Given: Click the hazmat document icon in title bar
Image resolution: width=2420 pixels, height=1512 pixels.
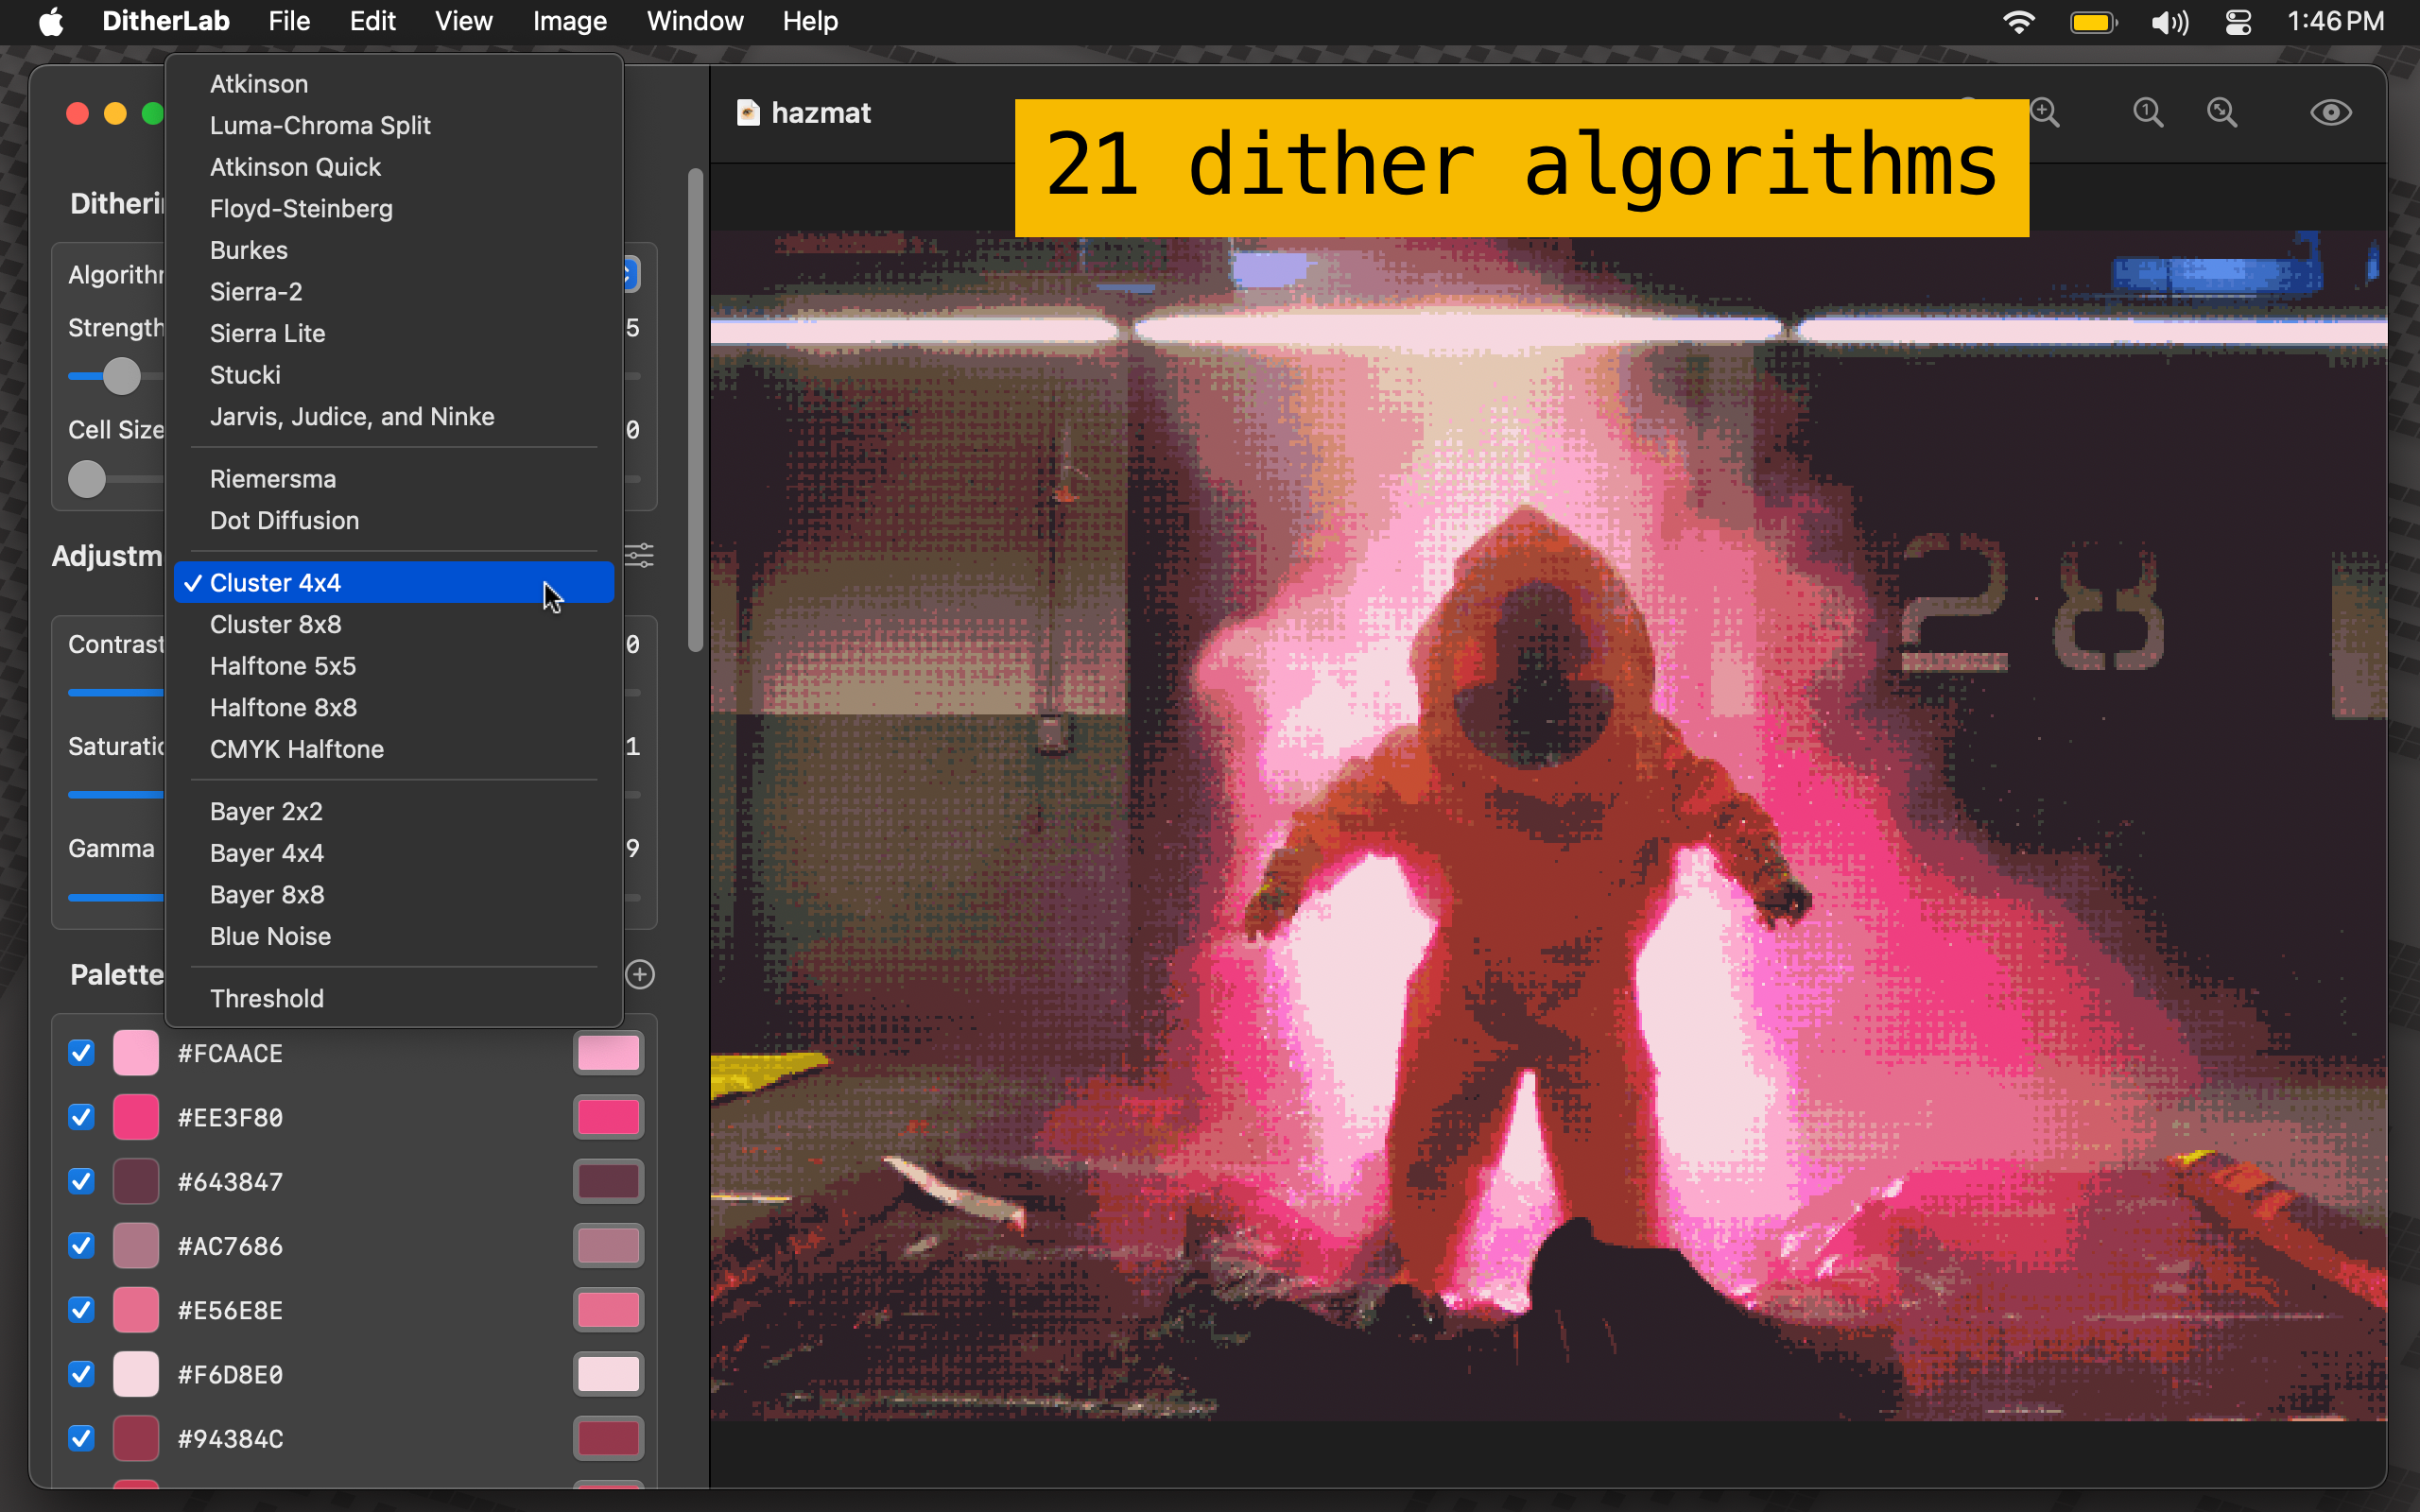Looking at the screenshot, I should [x=747, y=112].
